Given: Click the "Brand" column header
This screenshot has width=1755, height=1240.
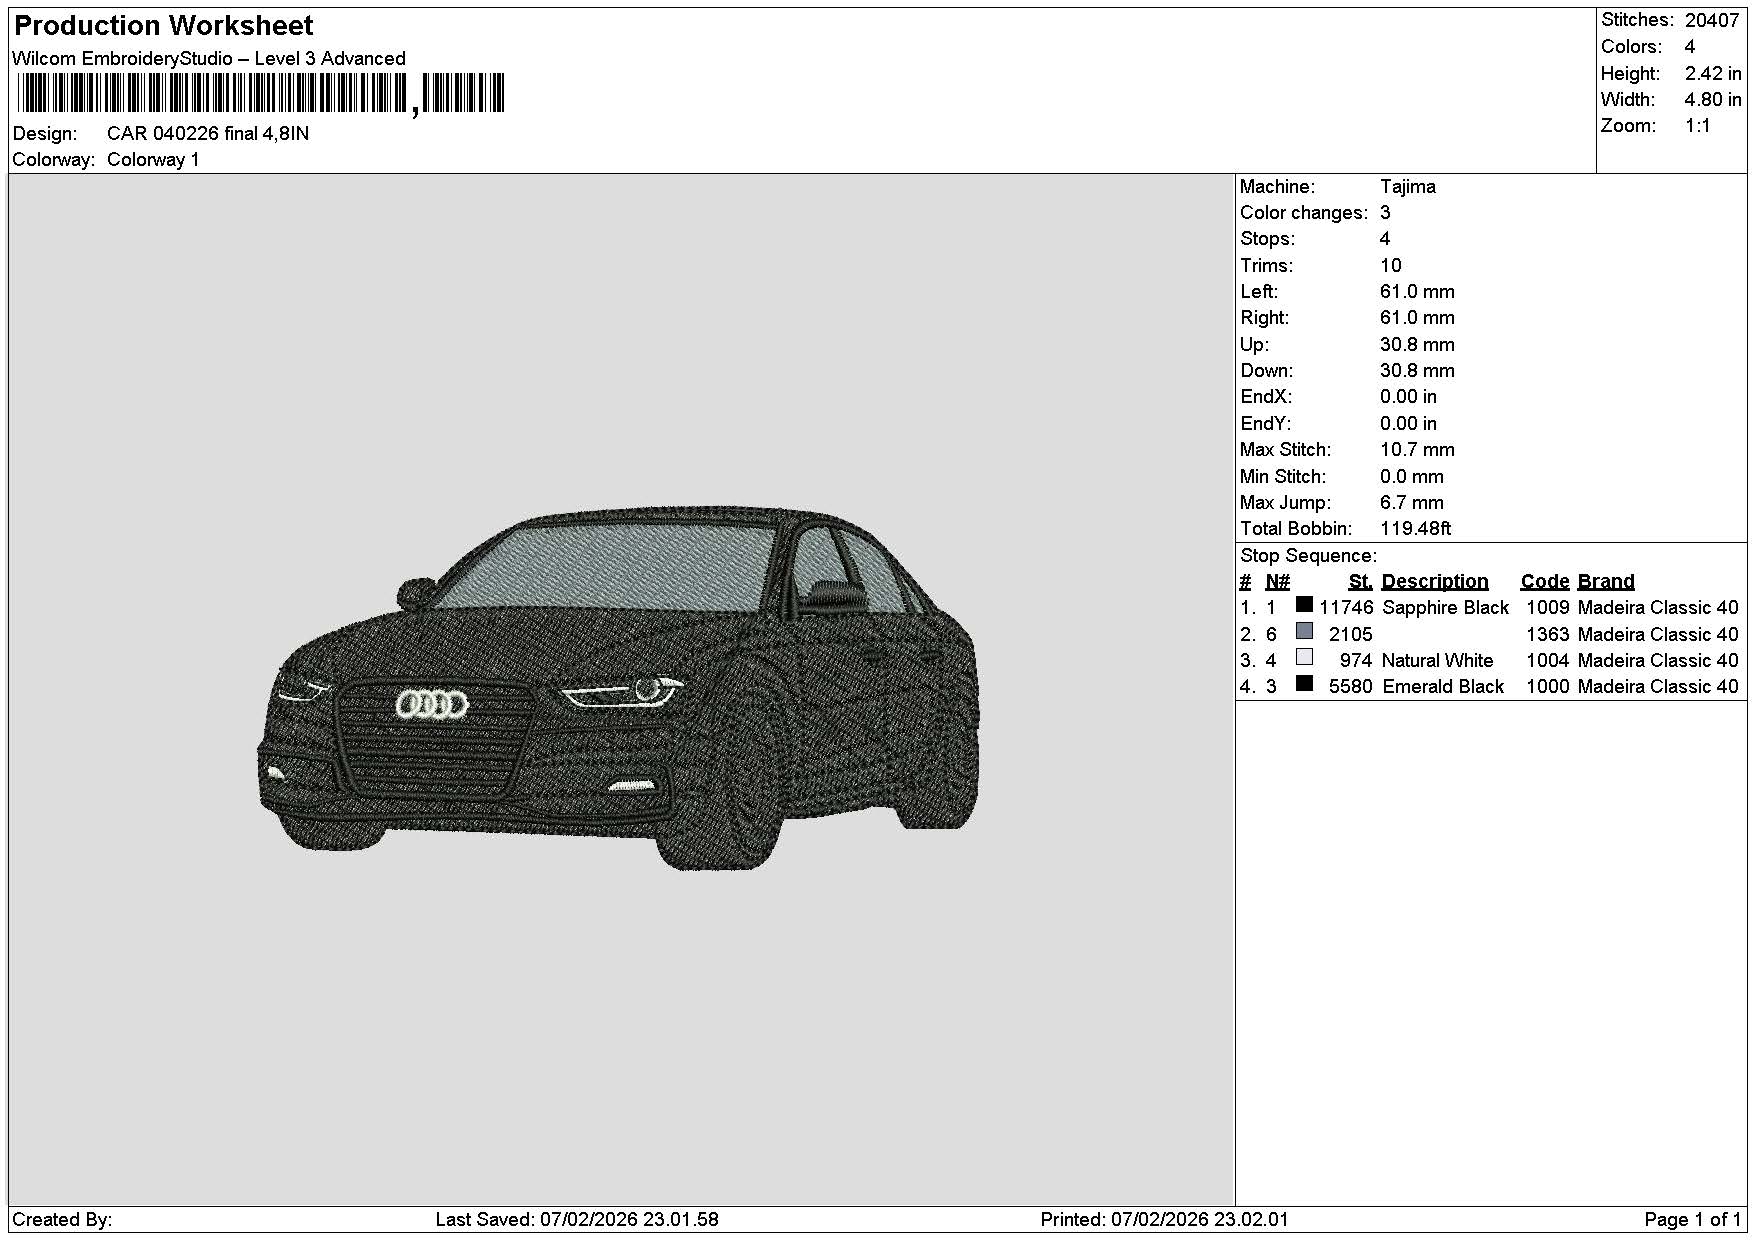Looking at the screenshot, I should [1606, 581].
